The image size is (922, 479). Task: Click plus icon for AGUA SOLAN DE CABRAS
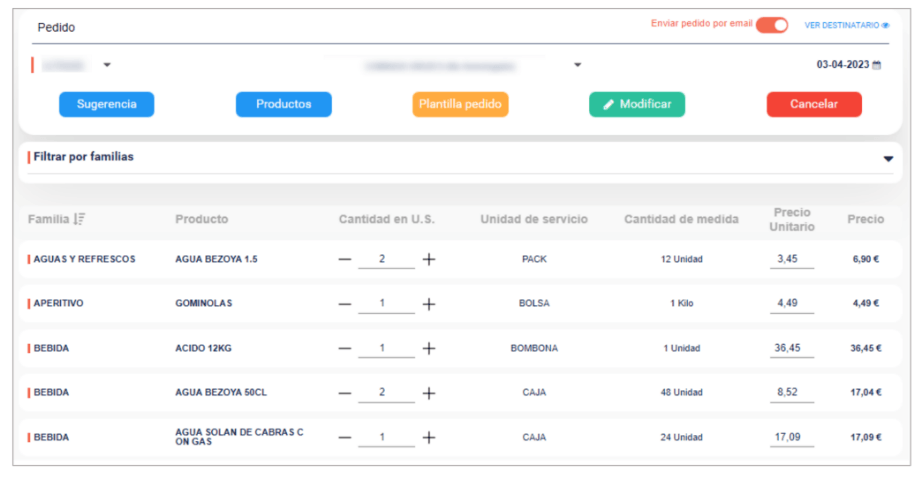point(428,437)
